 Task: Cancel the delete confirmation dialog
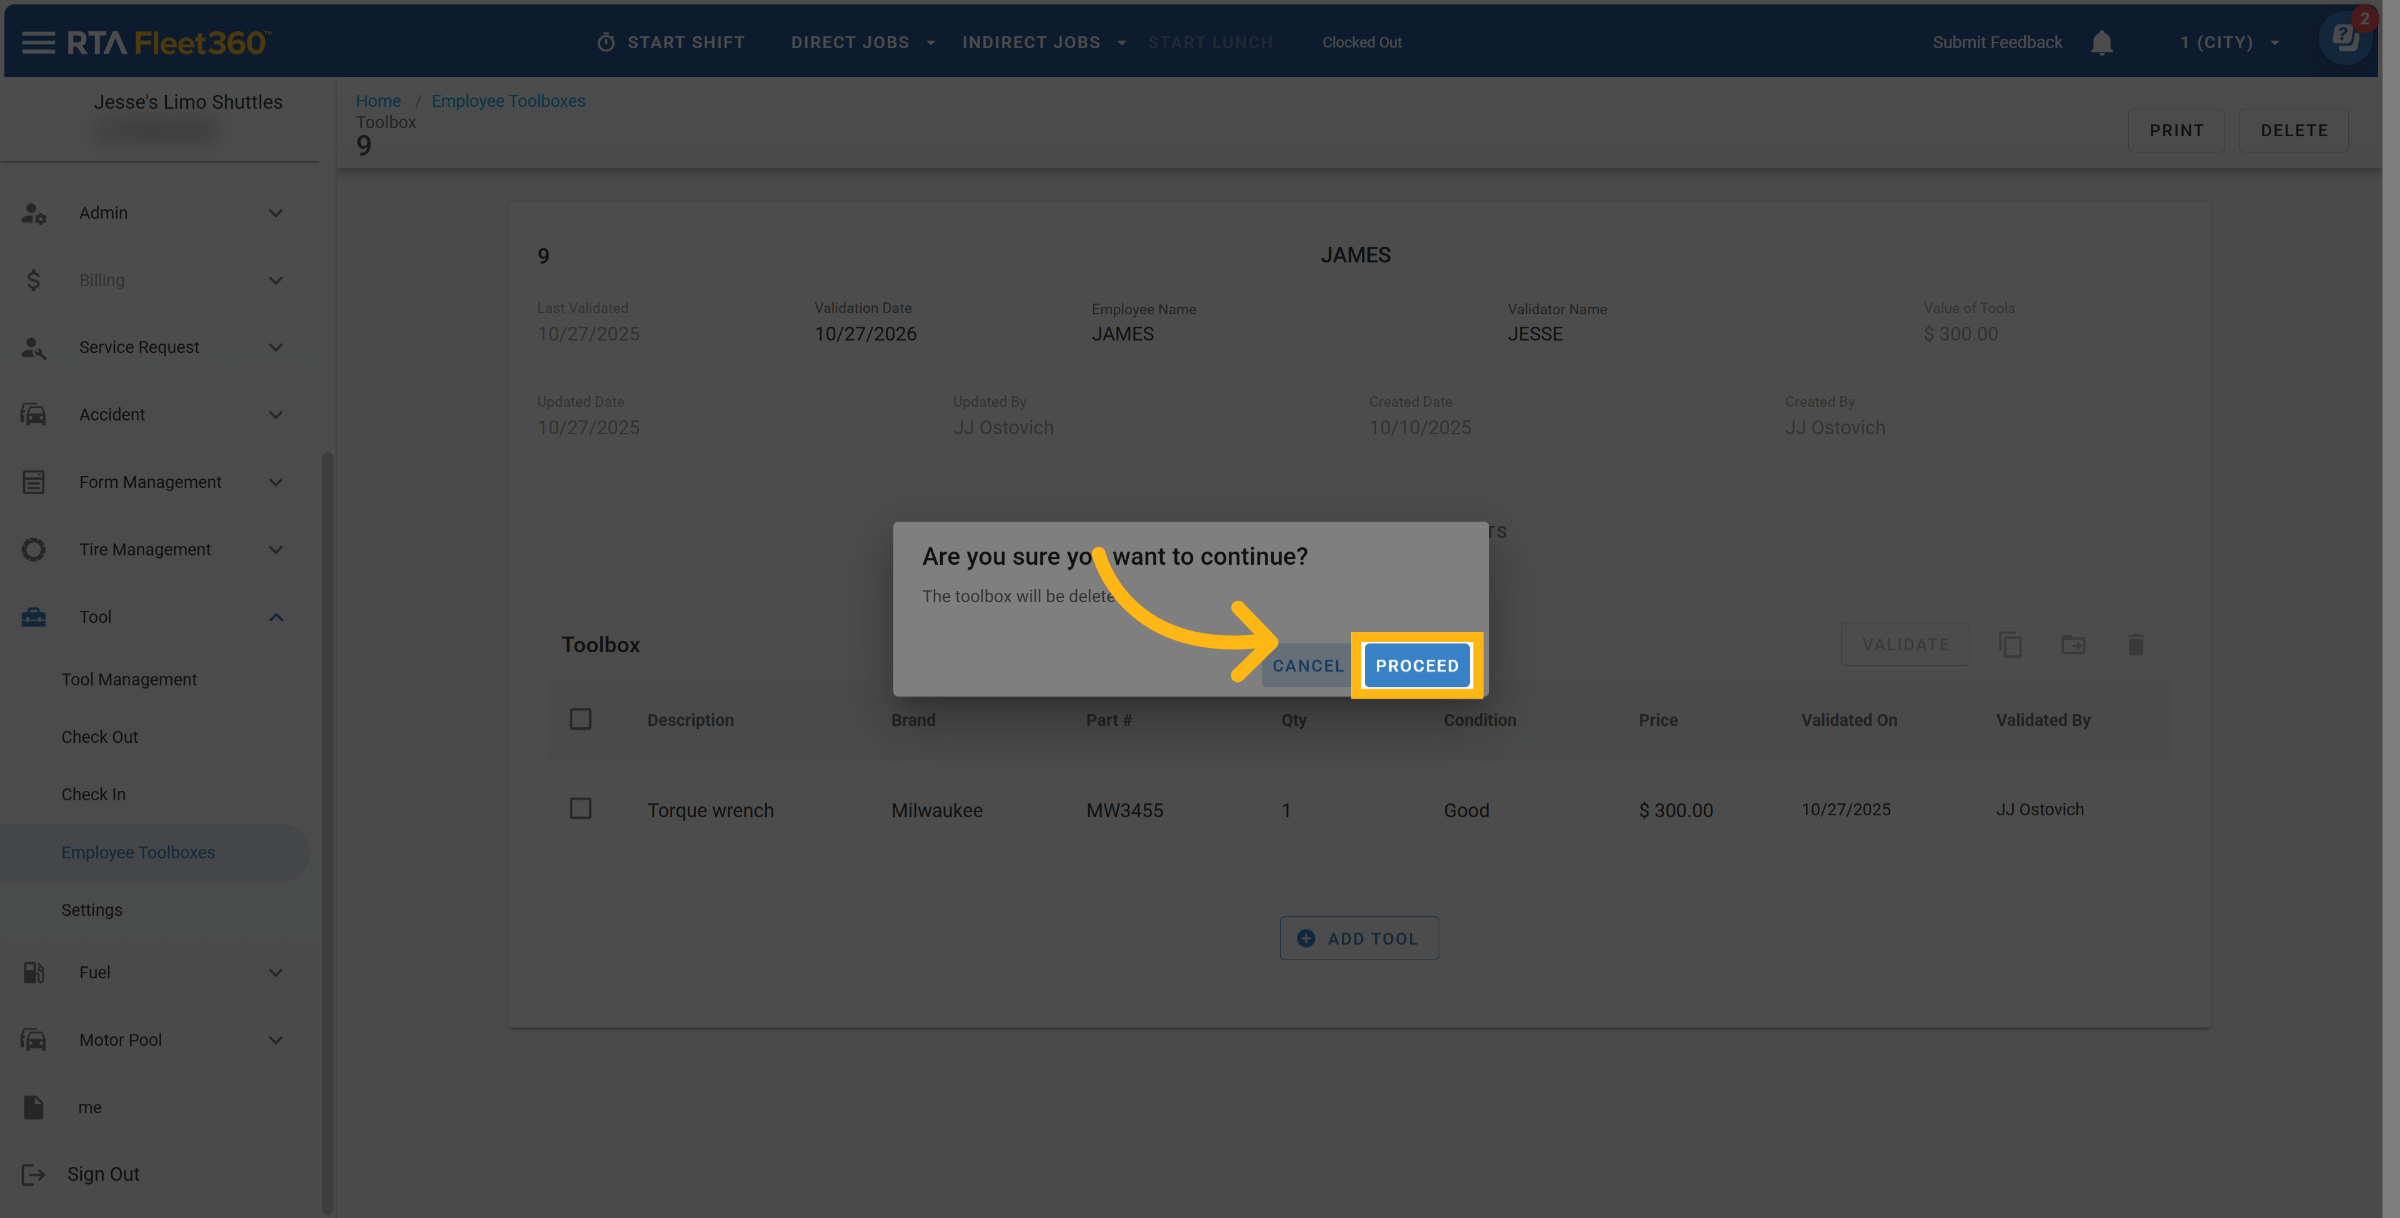pos(1307,666)
